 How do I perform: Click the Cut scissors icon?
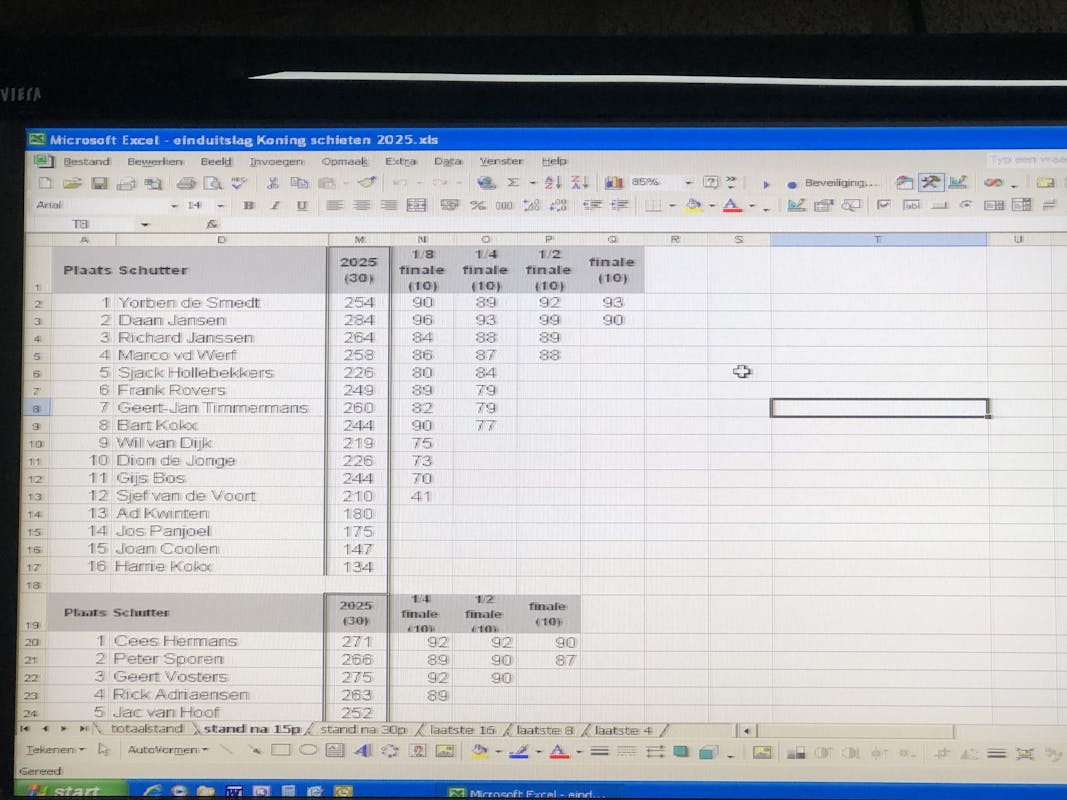point(272,183)
